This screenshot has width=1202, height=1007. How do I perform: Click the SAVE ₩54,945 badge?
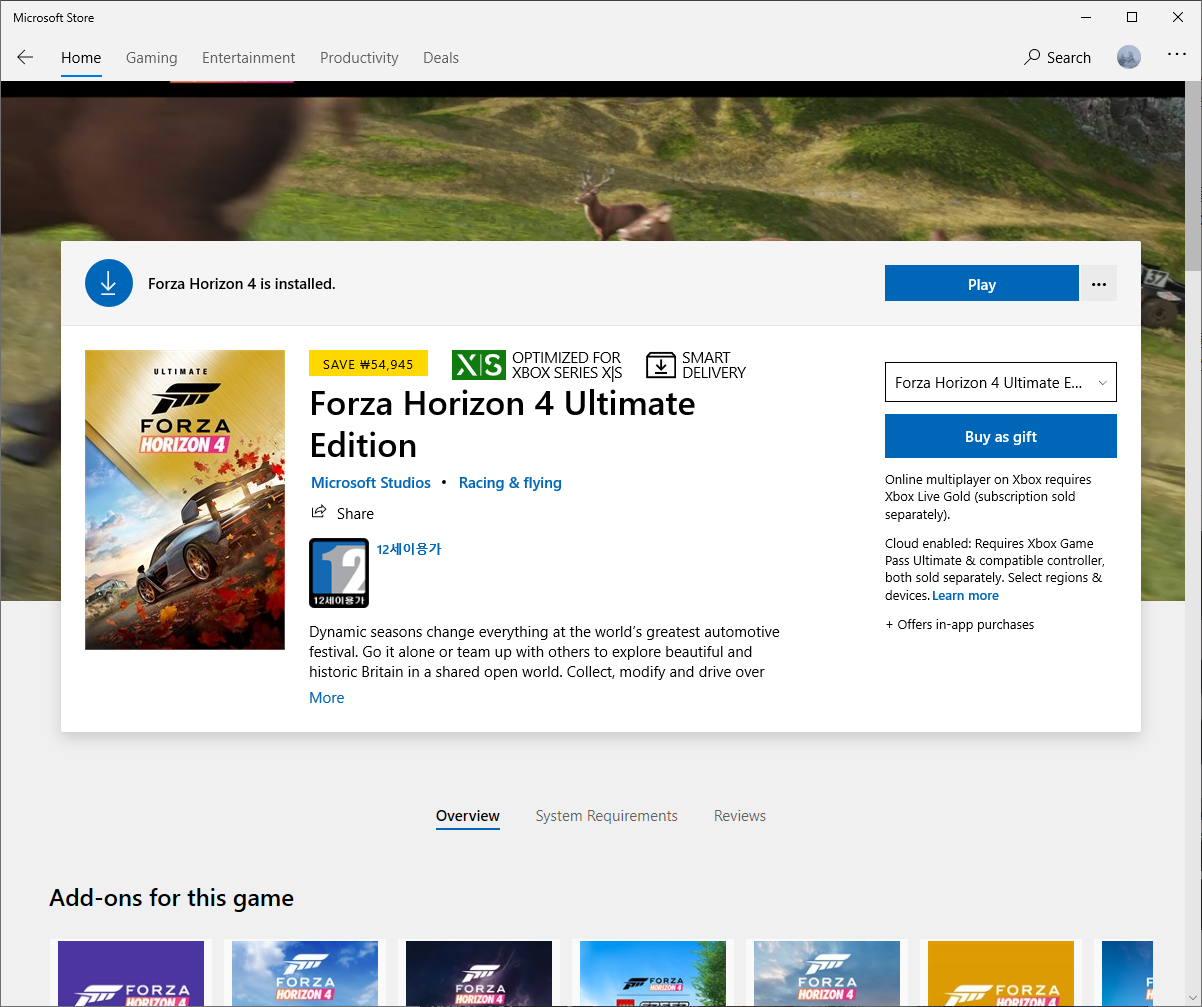tap(368, 364)
